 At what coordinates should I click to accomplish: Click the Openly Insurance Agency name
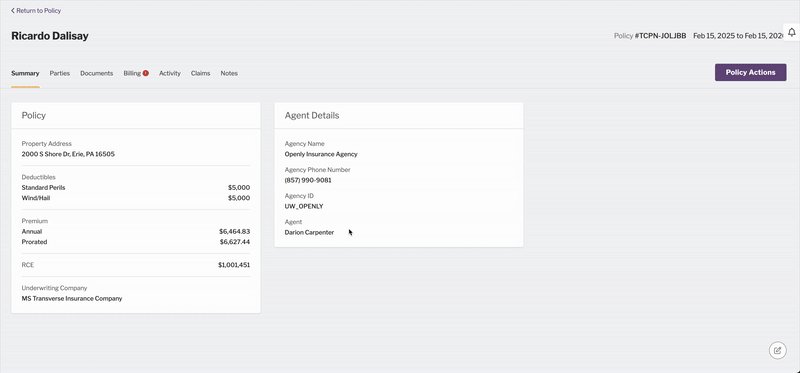click(x=321, y=154)
